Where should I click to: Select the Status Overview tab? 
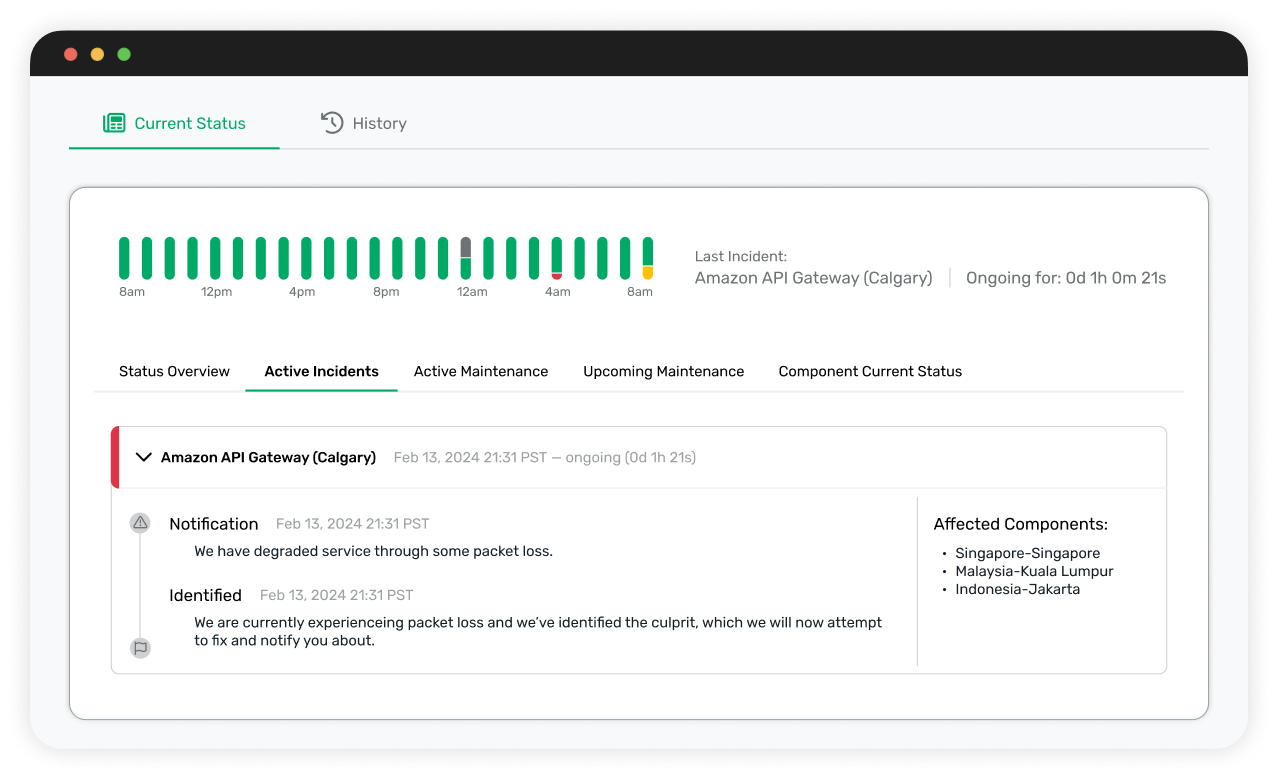tap(174, 371)
